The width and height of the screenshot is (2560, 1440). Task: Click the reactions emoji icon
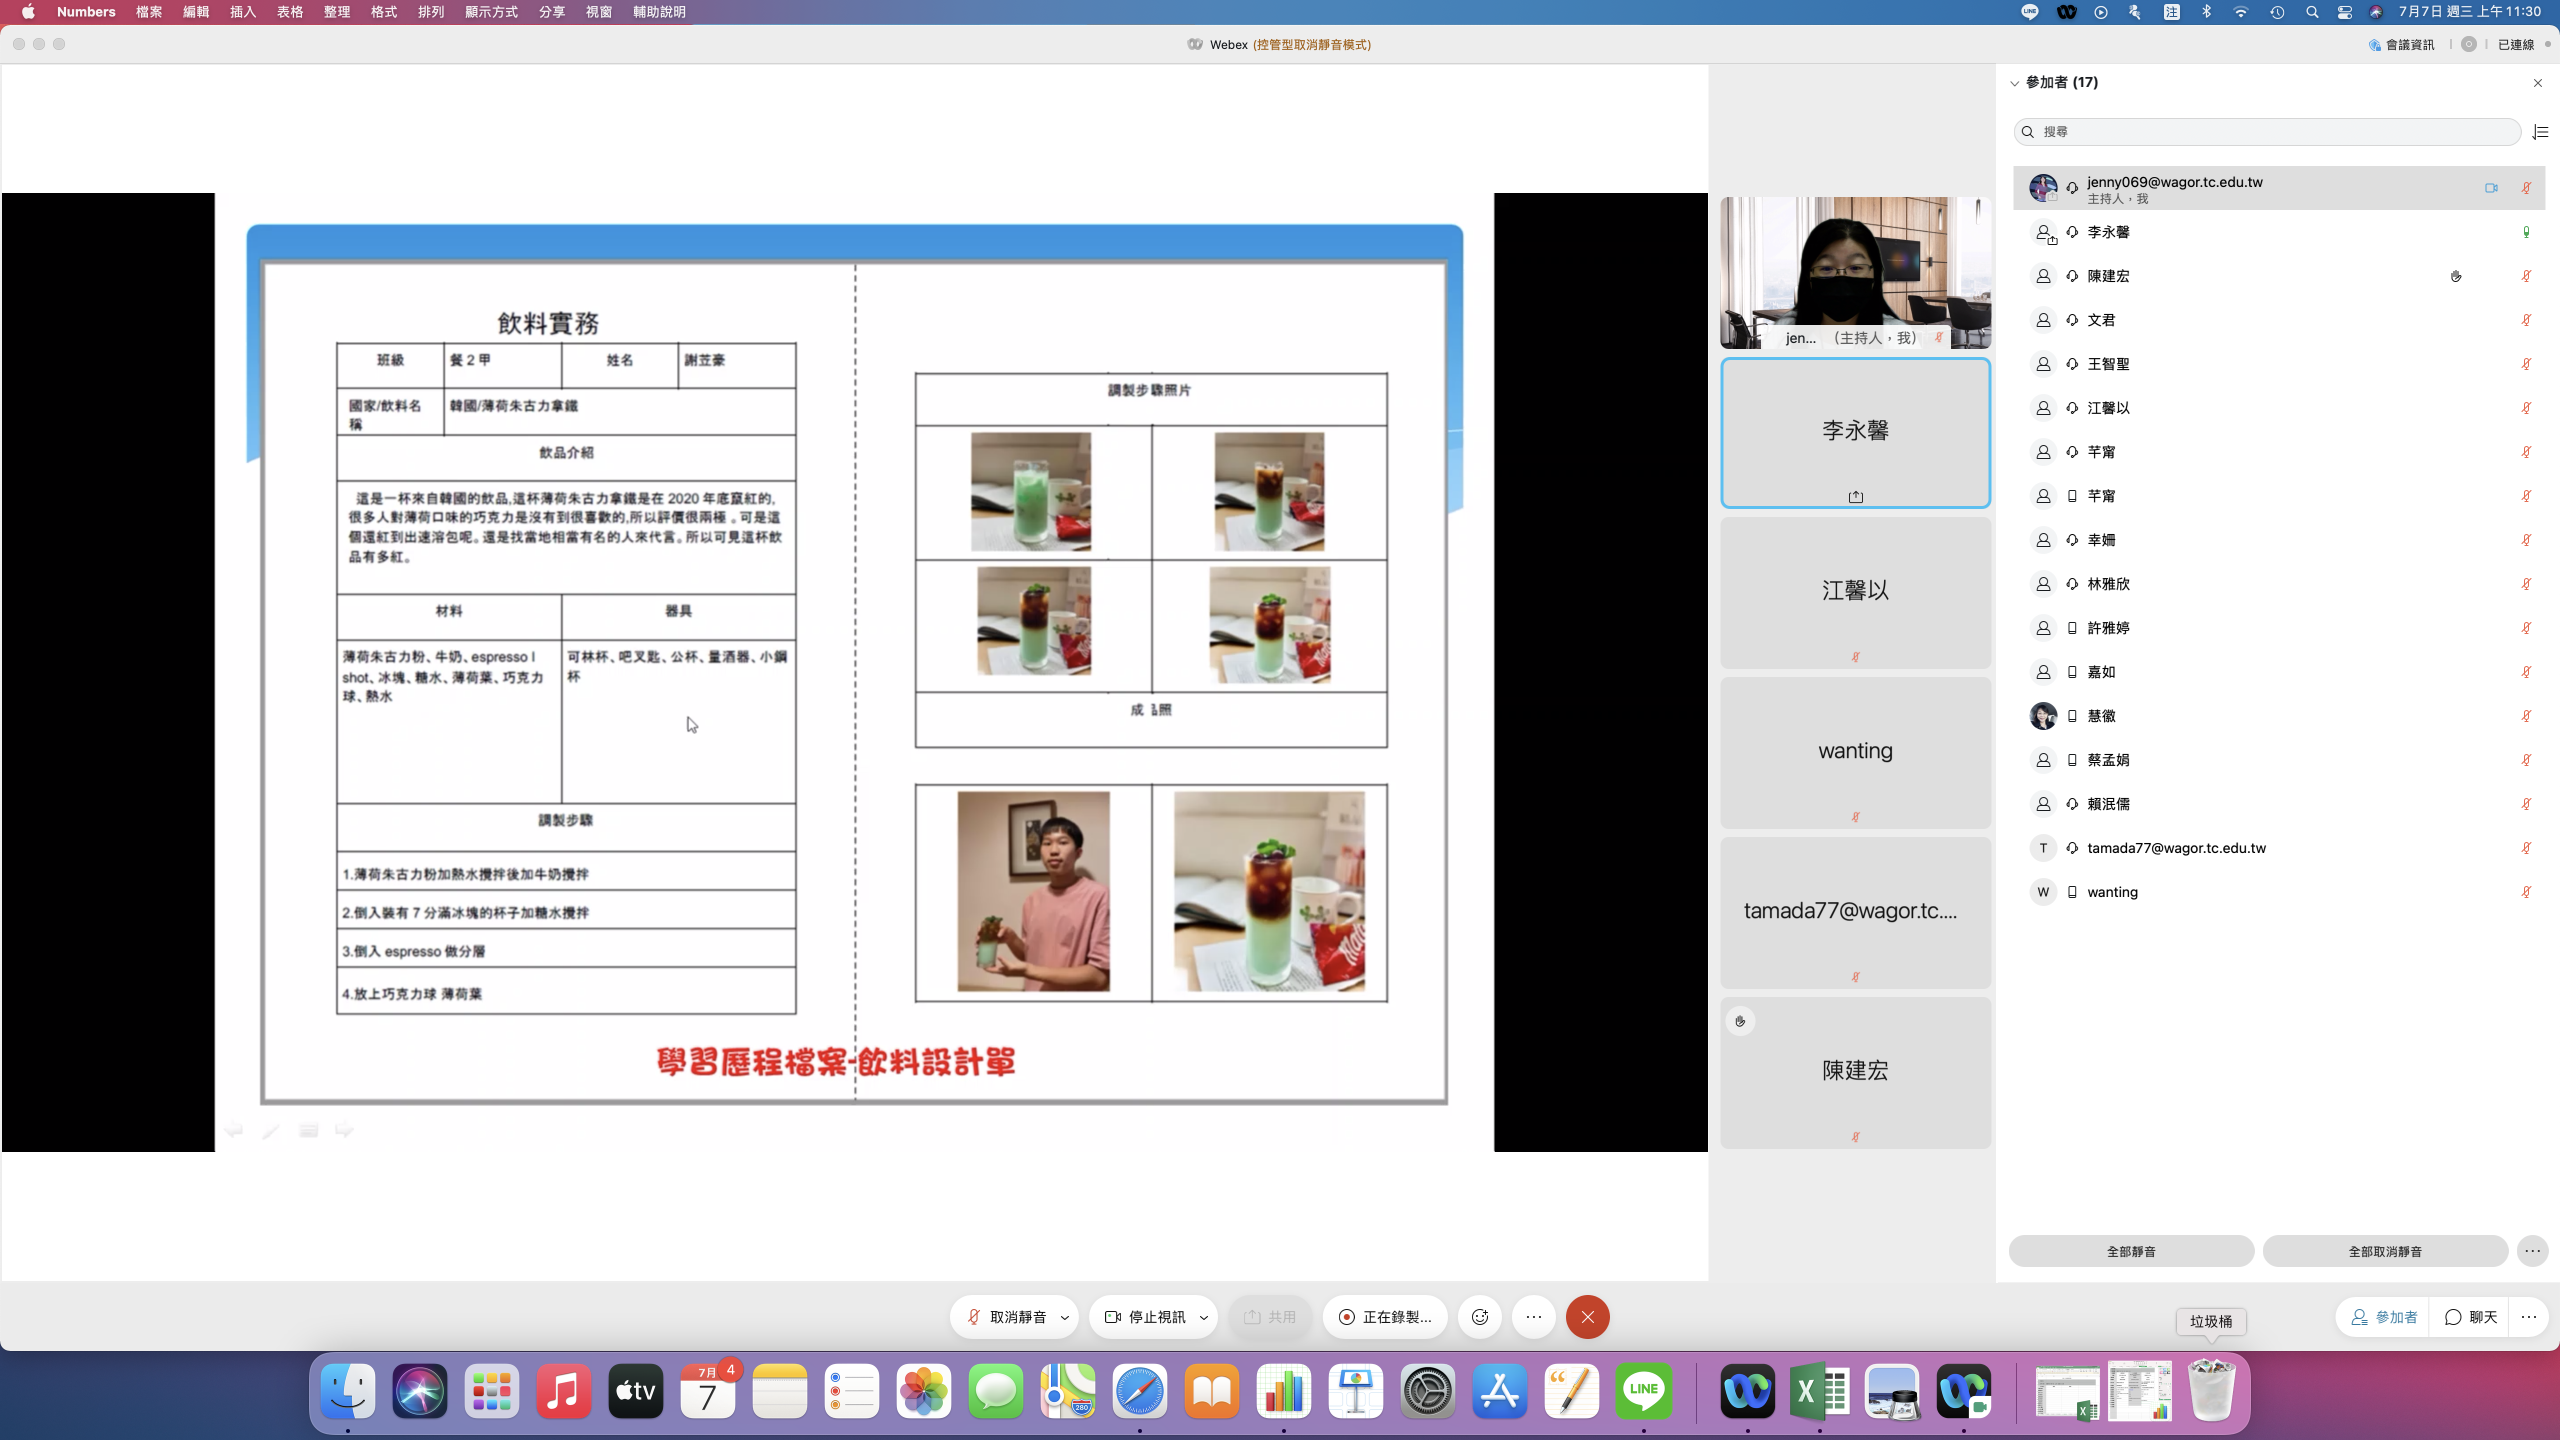1480,1317
